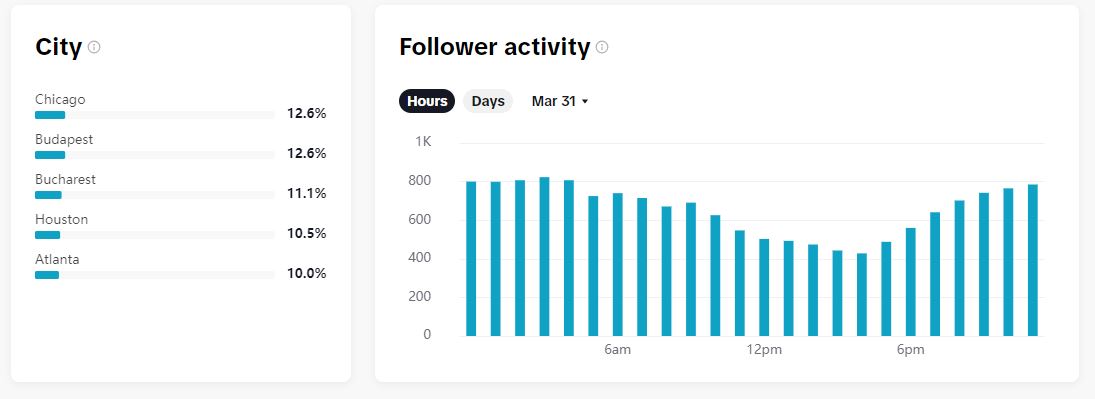Click the shortest bar in the chart
This screenshot has width=1095, height=399.
(862, 294)
